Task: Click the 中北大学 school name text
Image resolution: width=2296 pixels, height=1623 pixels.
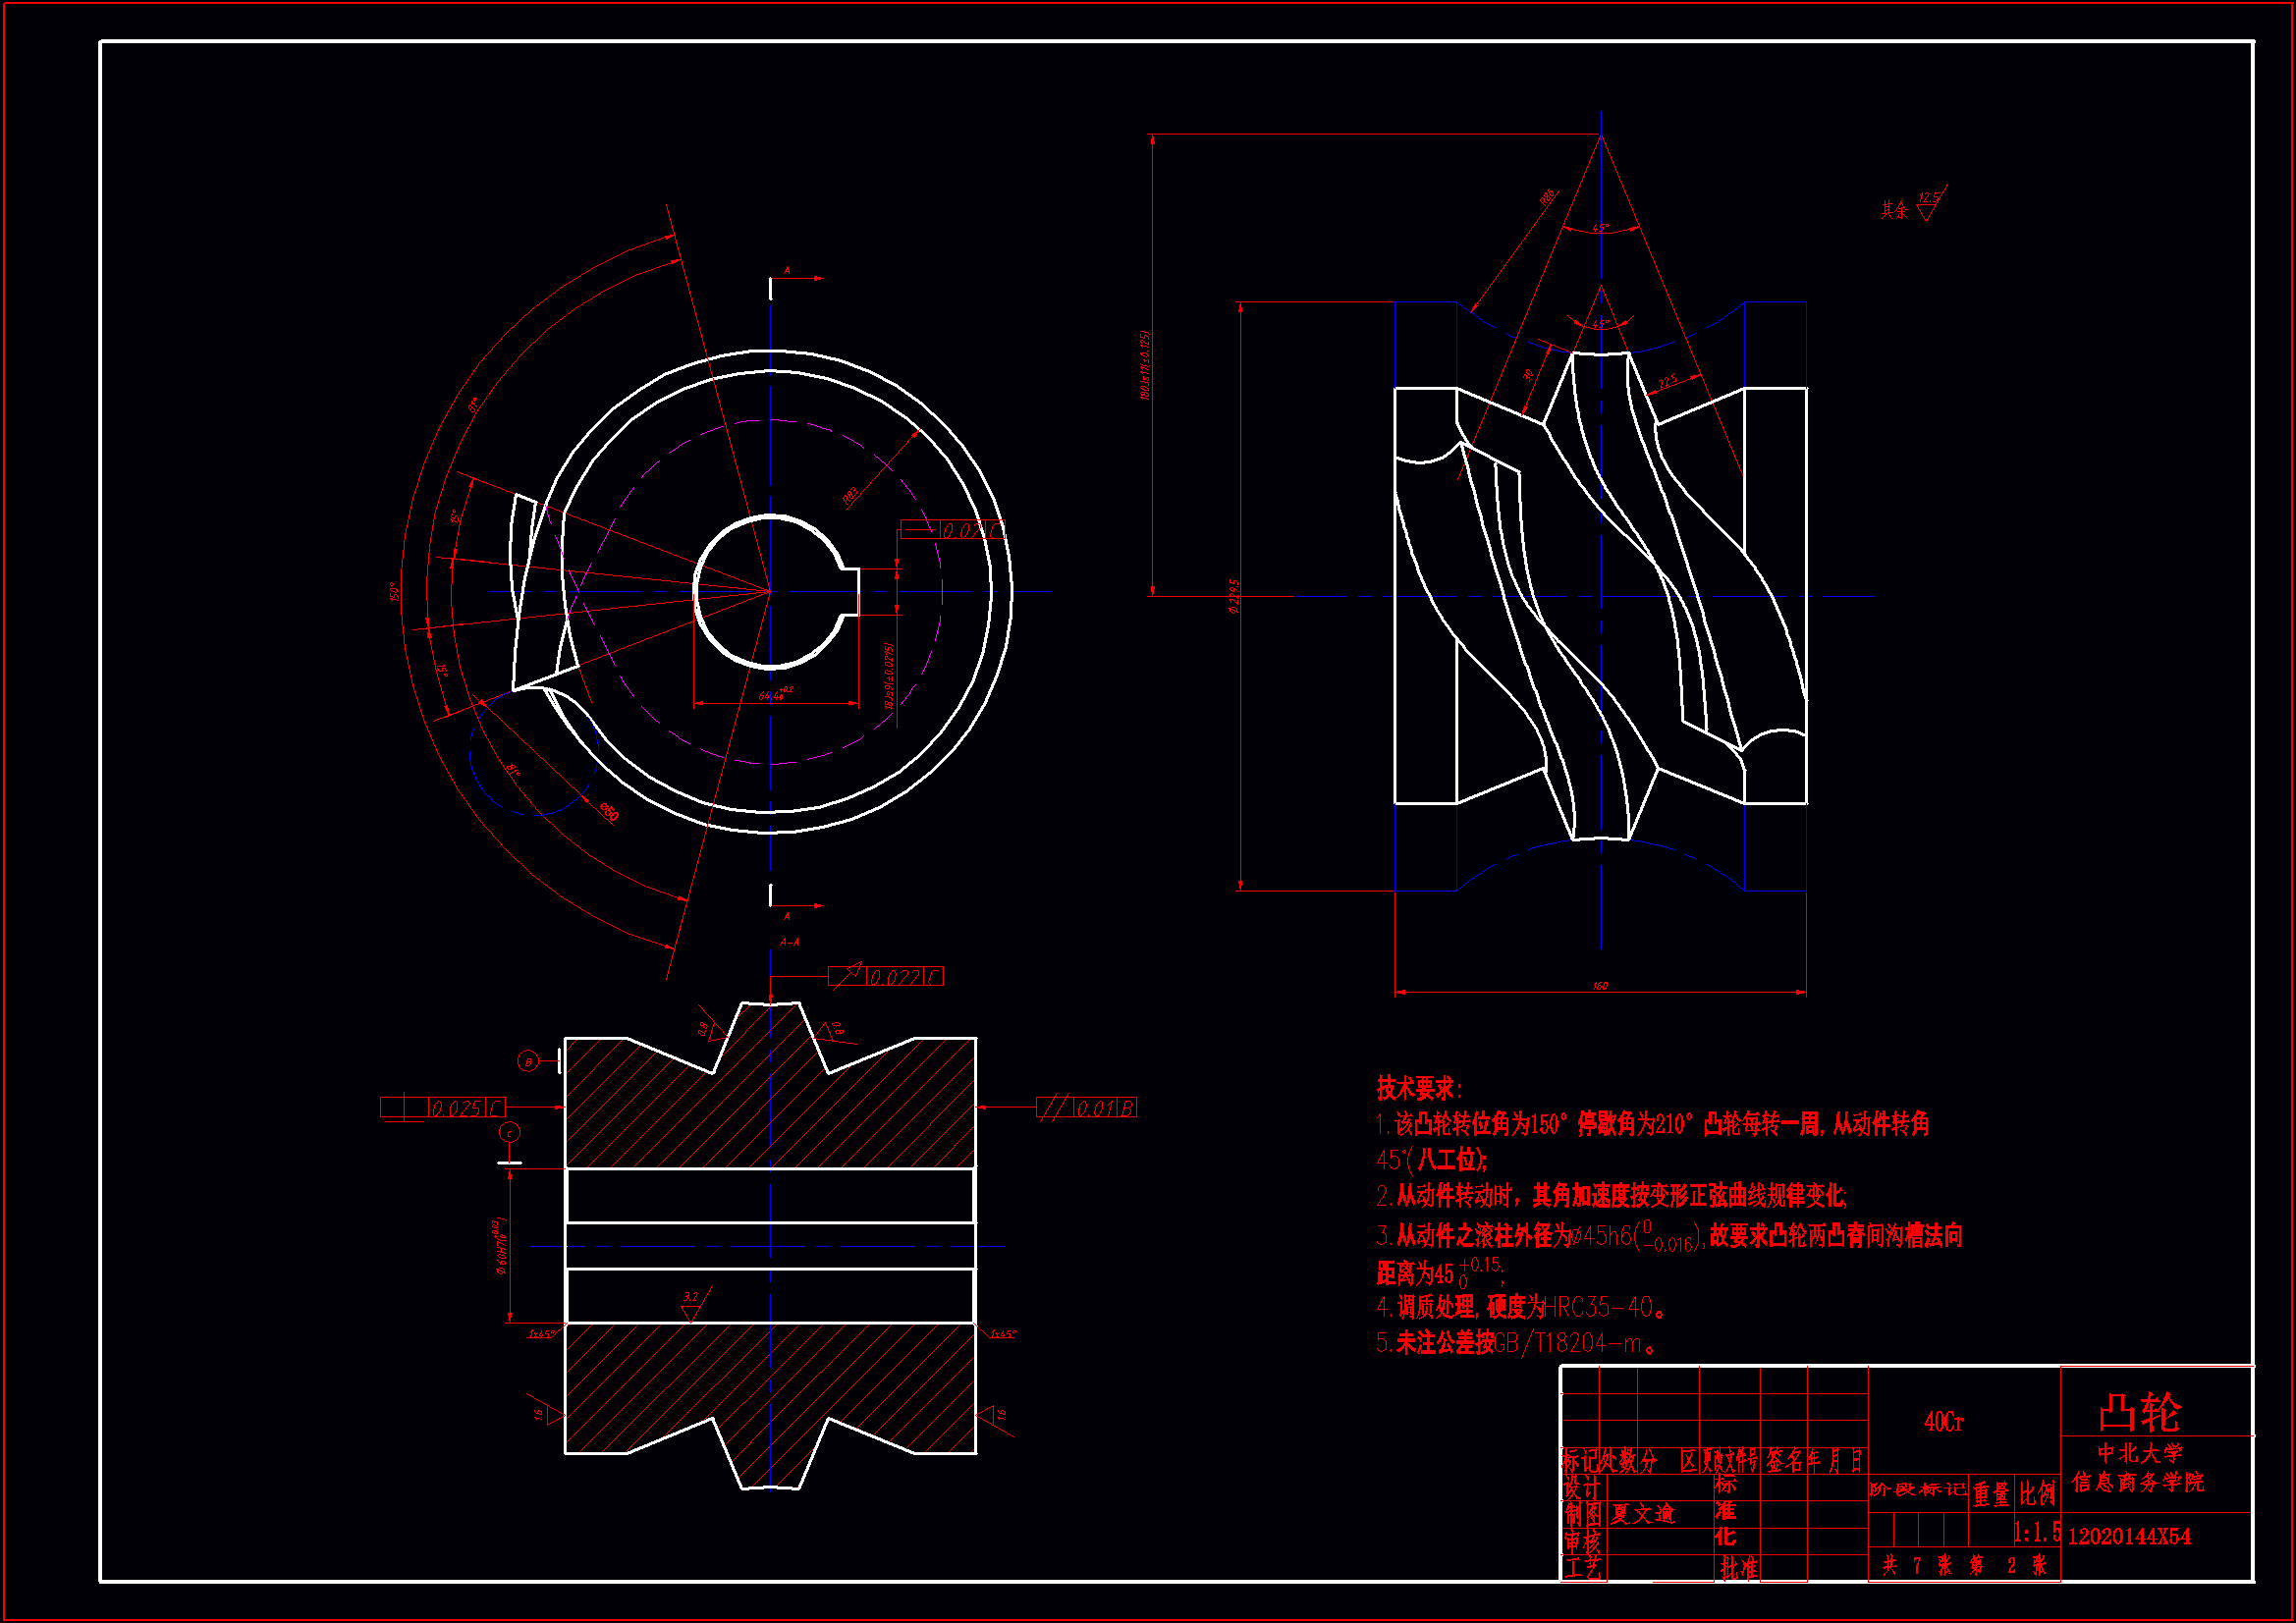Action: pos(2139,1453)
